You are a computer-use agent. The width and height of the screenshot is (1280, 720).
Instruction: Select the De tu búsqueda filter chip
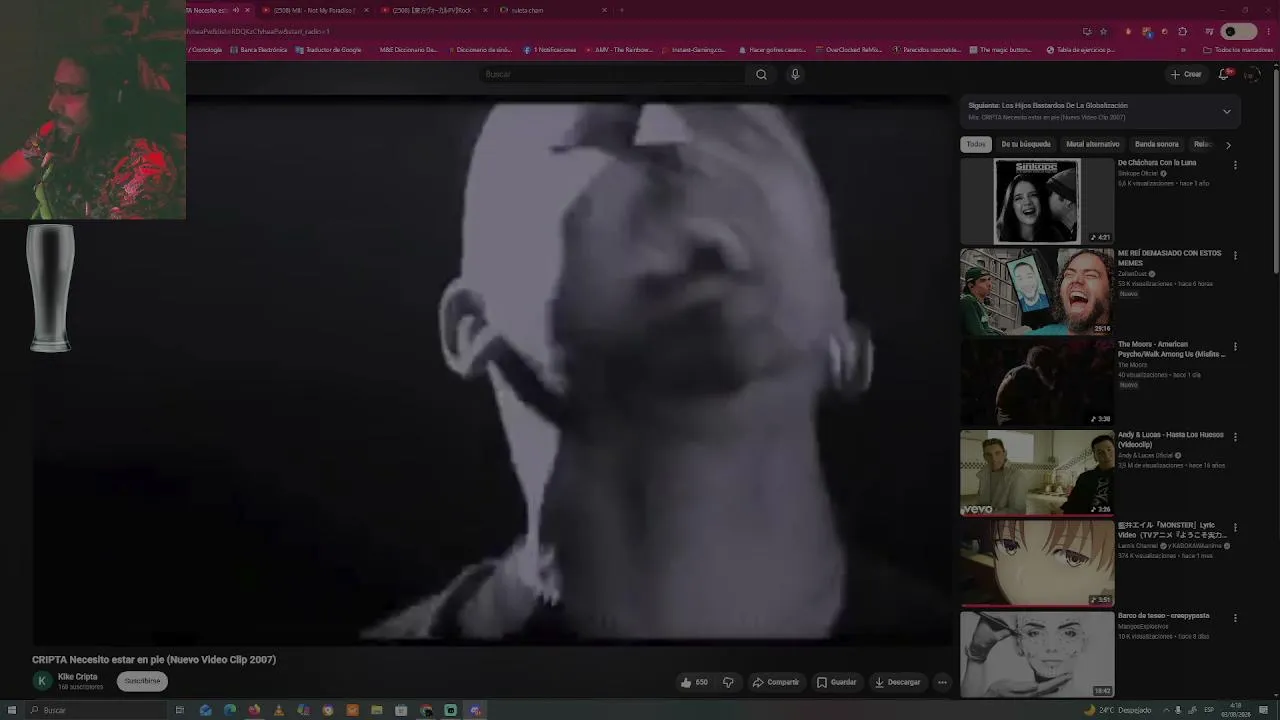tap(1026, 144)
